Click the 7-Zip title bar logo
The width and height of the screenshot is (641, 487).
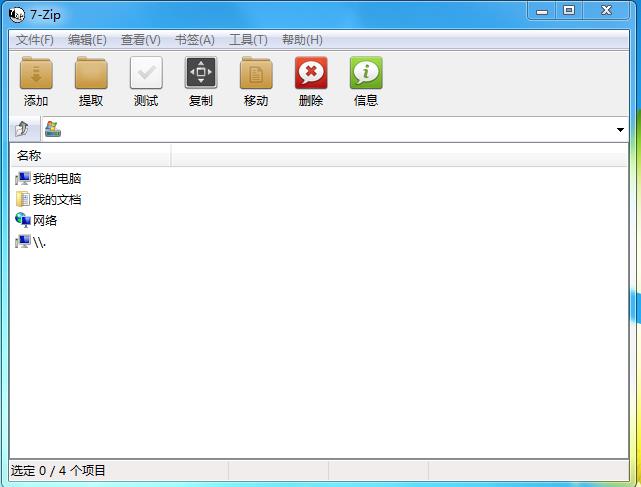(x=17, y=15)
